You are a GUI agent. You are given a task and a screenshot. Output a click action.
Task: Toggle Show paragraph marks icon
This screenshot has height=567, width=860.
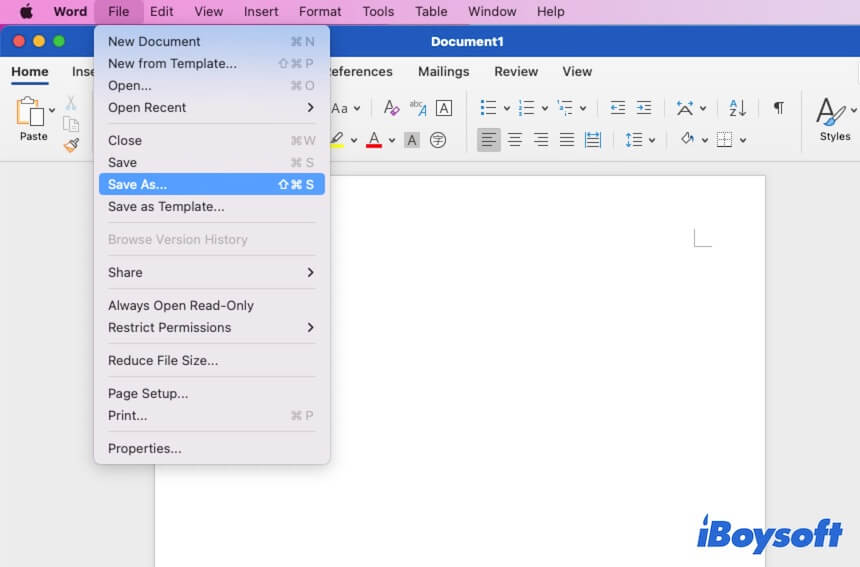778,107
